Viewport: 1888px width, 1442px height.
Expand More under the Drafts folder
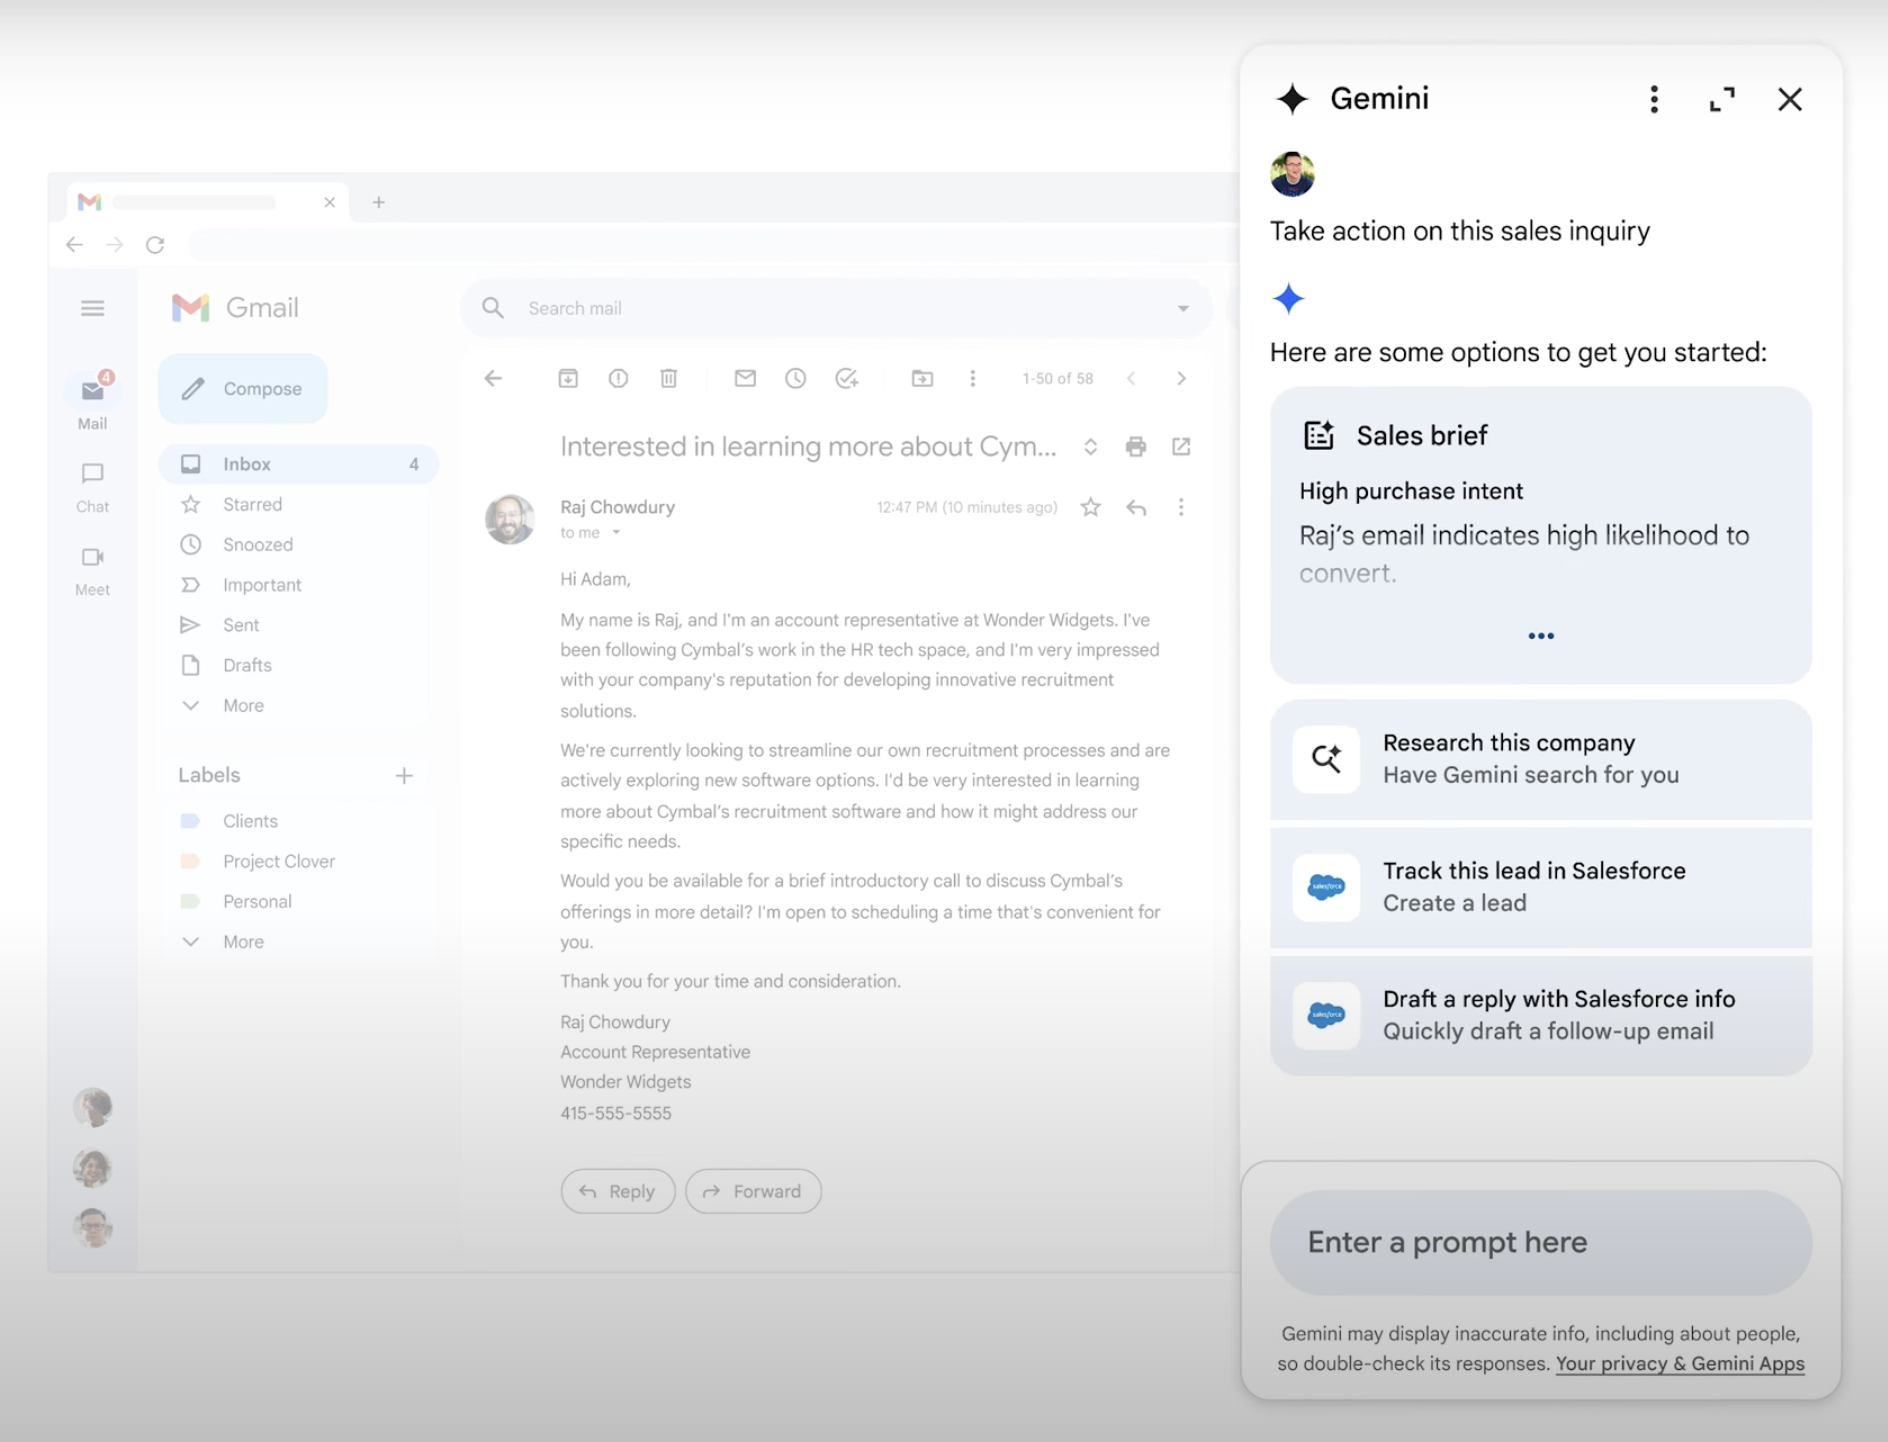tap(242, 705)
